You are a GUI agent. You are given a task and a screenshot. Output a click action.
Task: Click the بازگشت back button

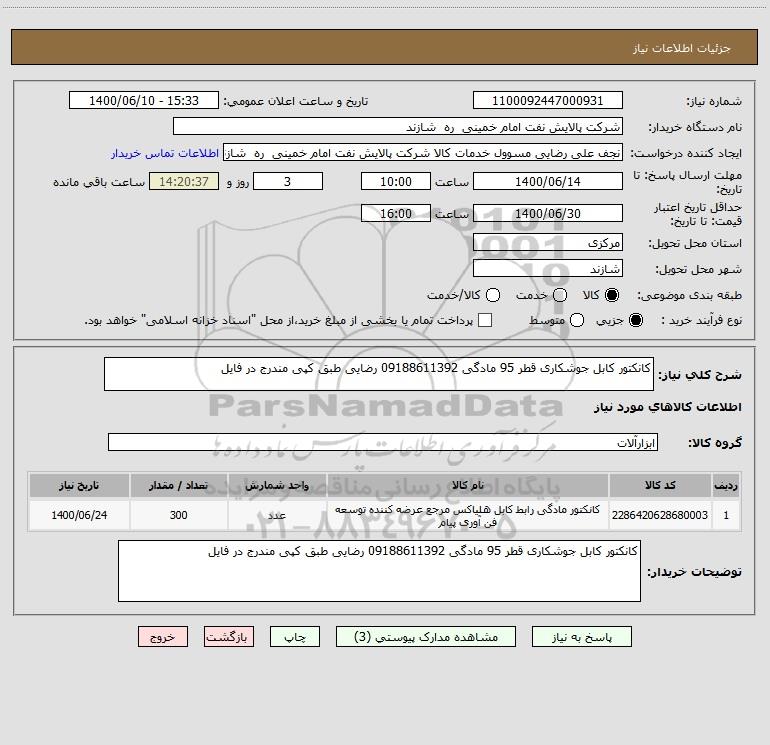229,637
